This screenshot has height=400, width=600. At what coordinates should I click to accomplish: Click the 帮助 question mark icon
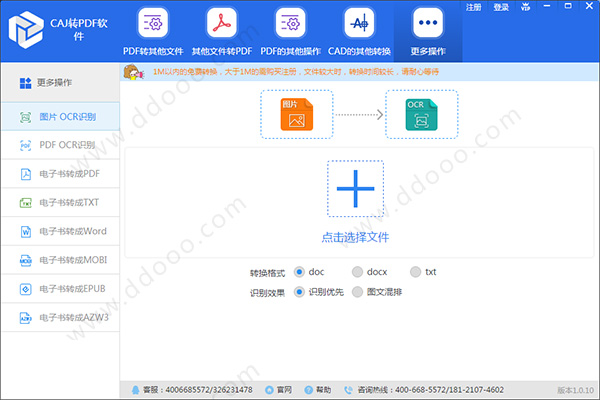pyautogui.click(x=308, y=390)
